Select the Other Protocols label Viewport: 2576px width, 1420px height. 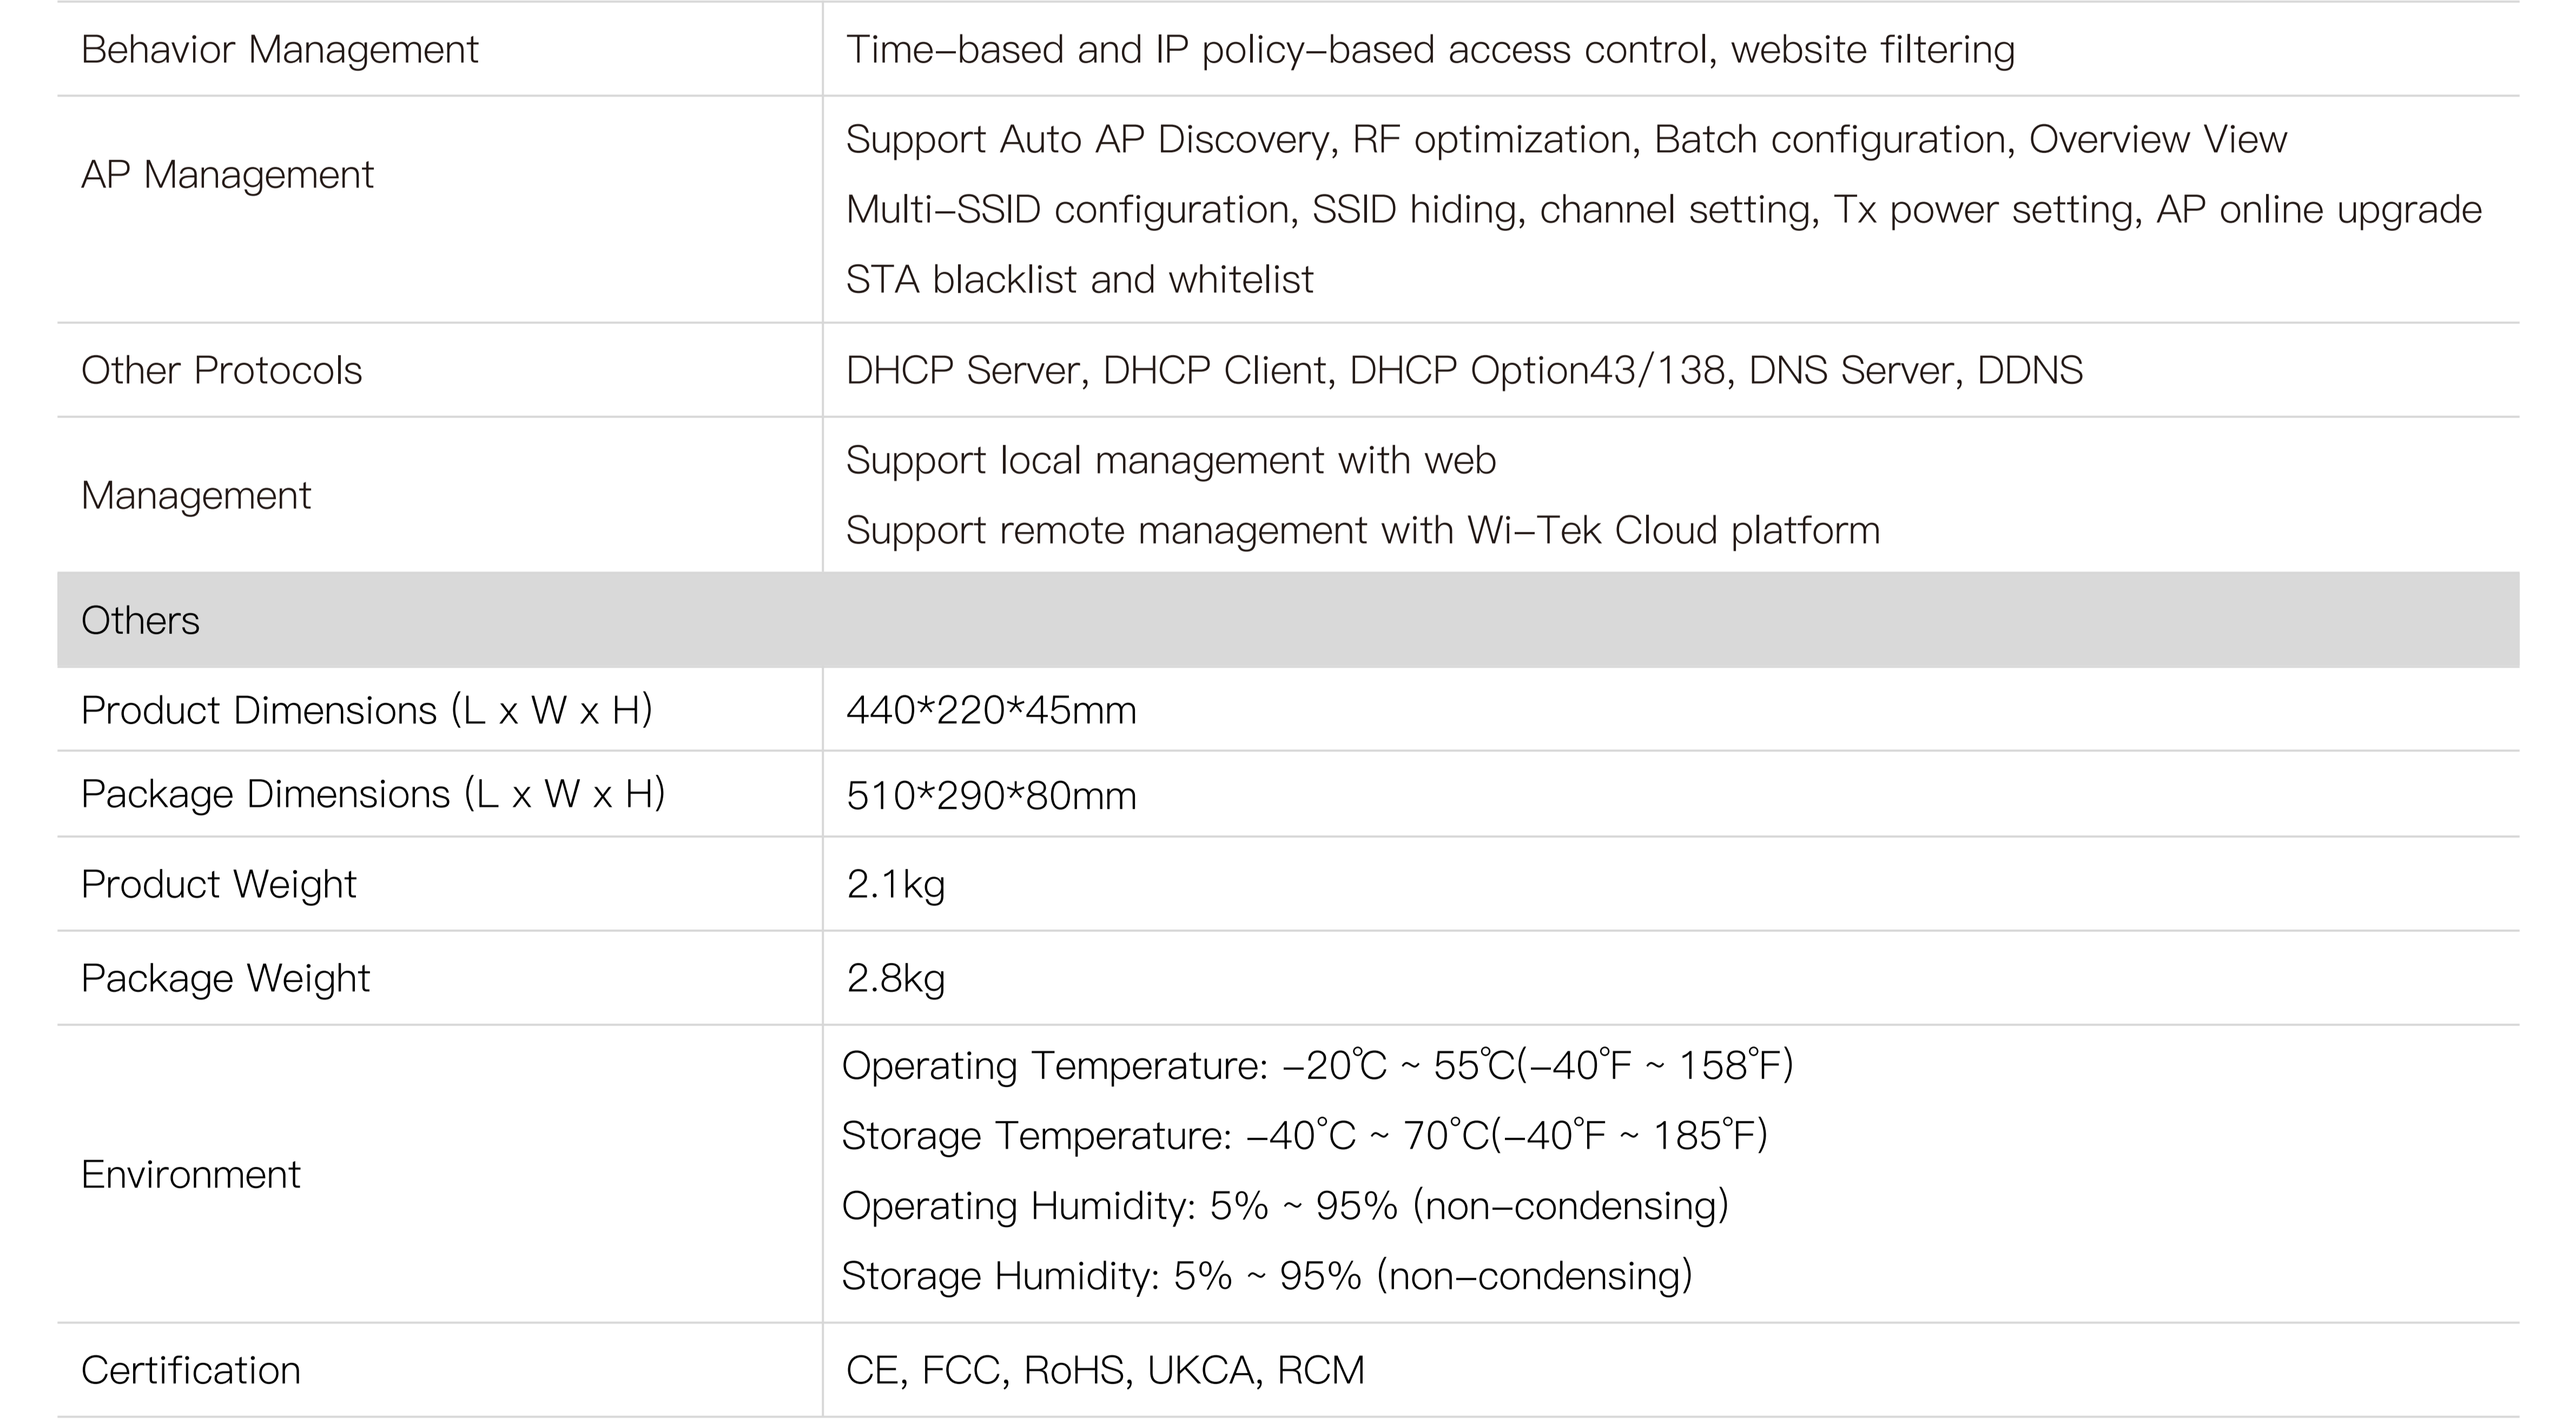pos(221,370)
